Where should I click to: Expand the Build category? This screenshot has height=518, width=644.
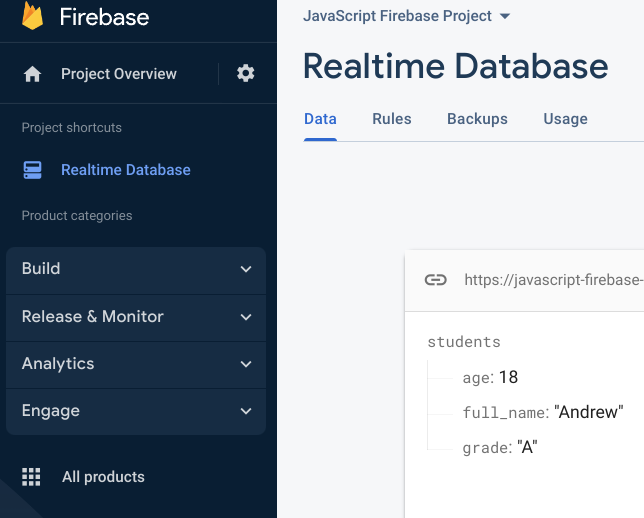point(136,269)
